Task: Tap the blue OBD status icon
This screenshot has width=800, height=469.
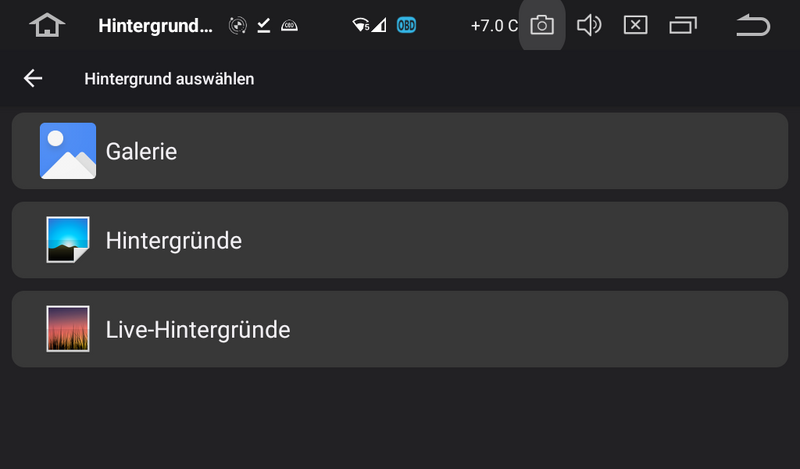Action: tap(407, 26)
